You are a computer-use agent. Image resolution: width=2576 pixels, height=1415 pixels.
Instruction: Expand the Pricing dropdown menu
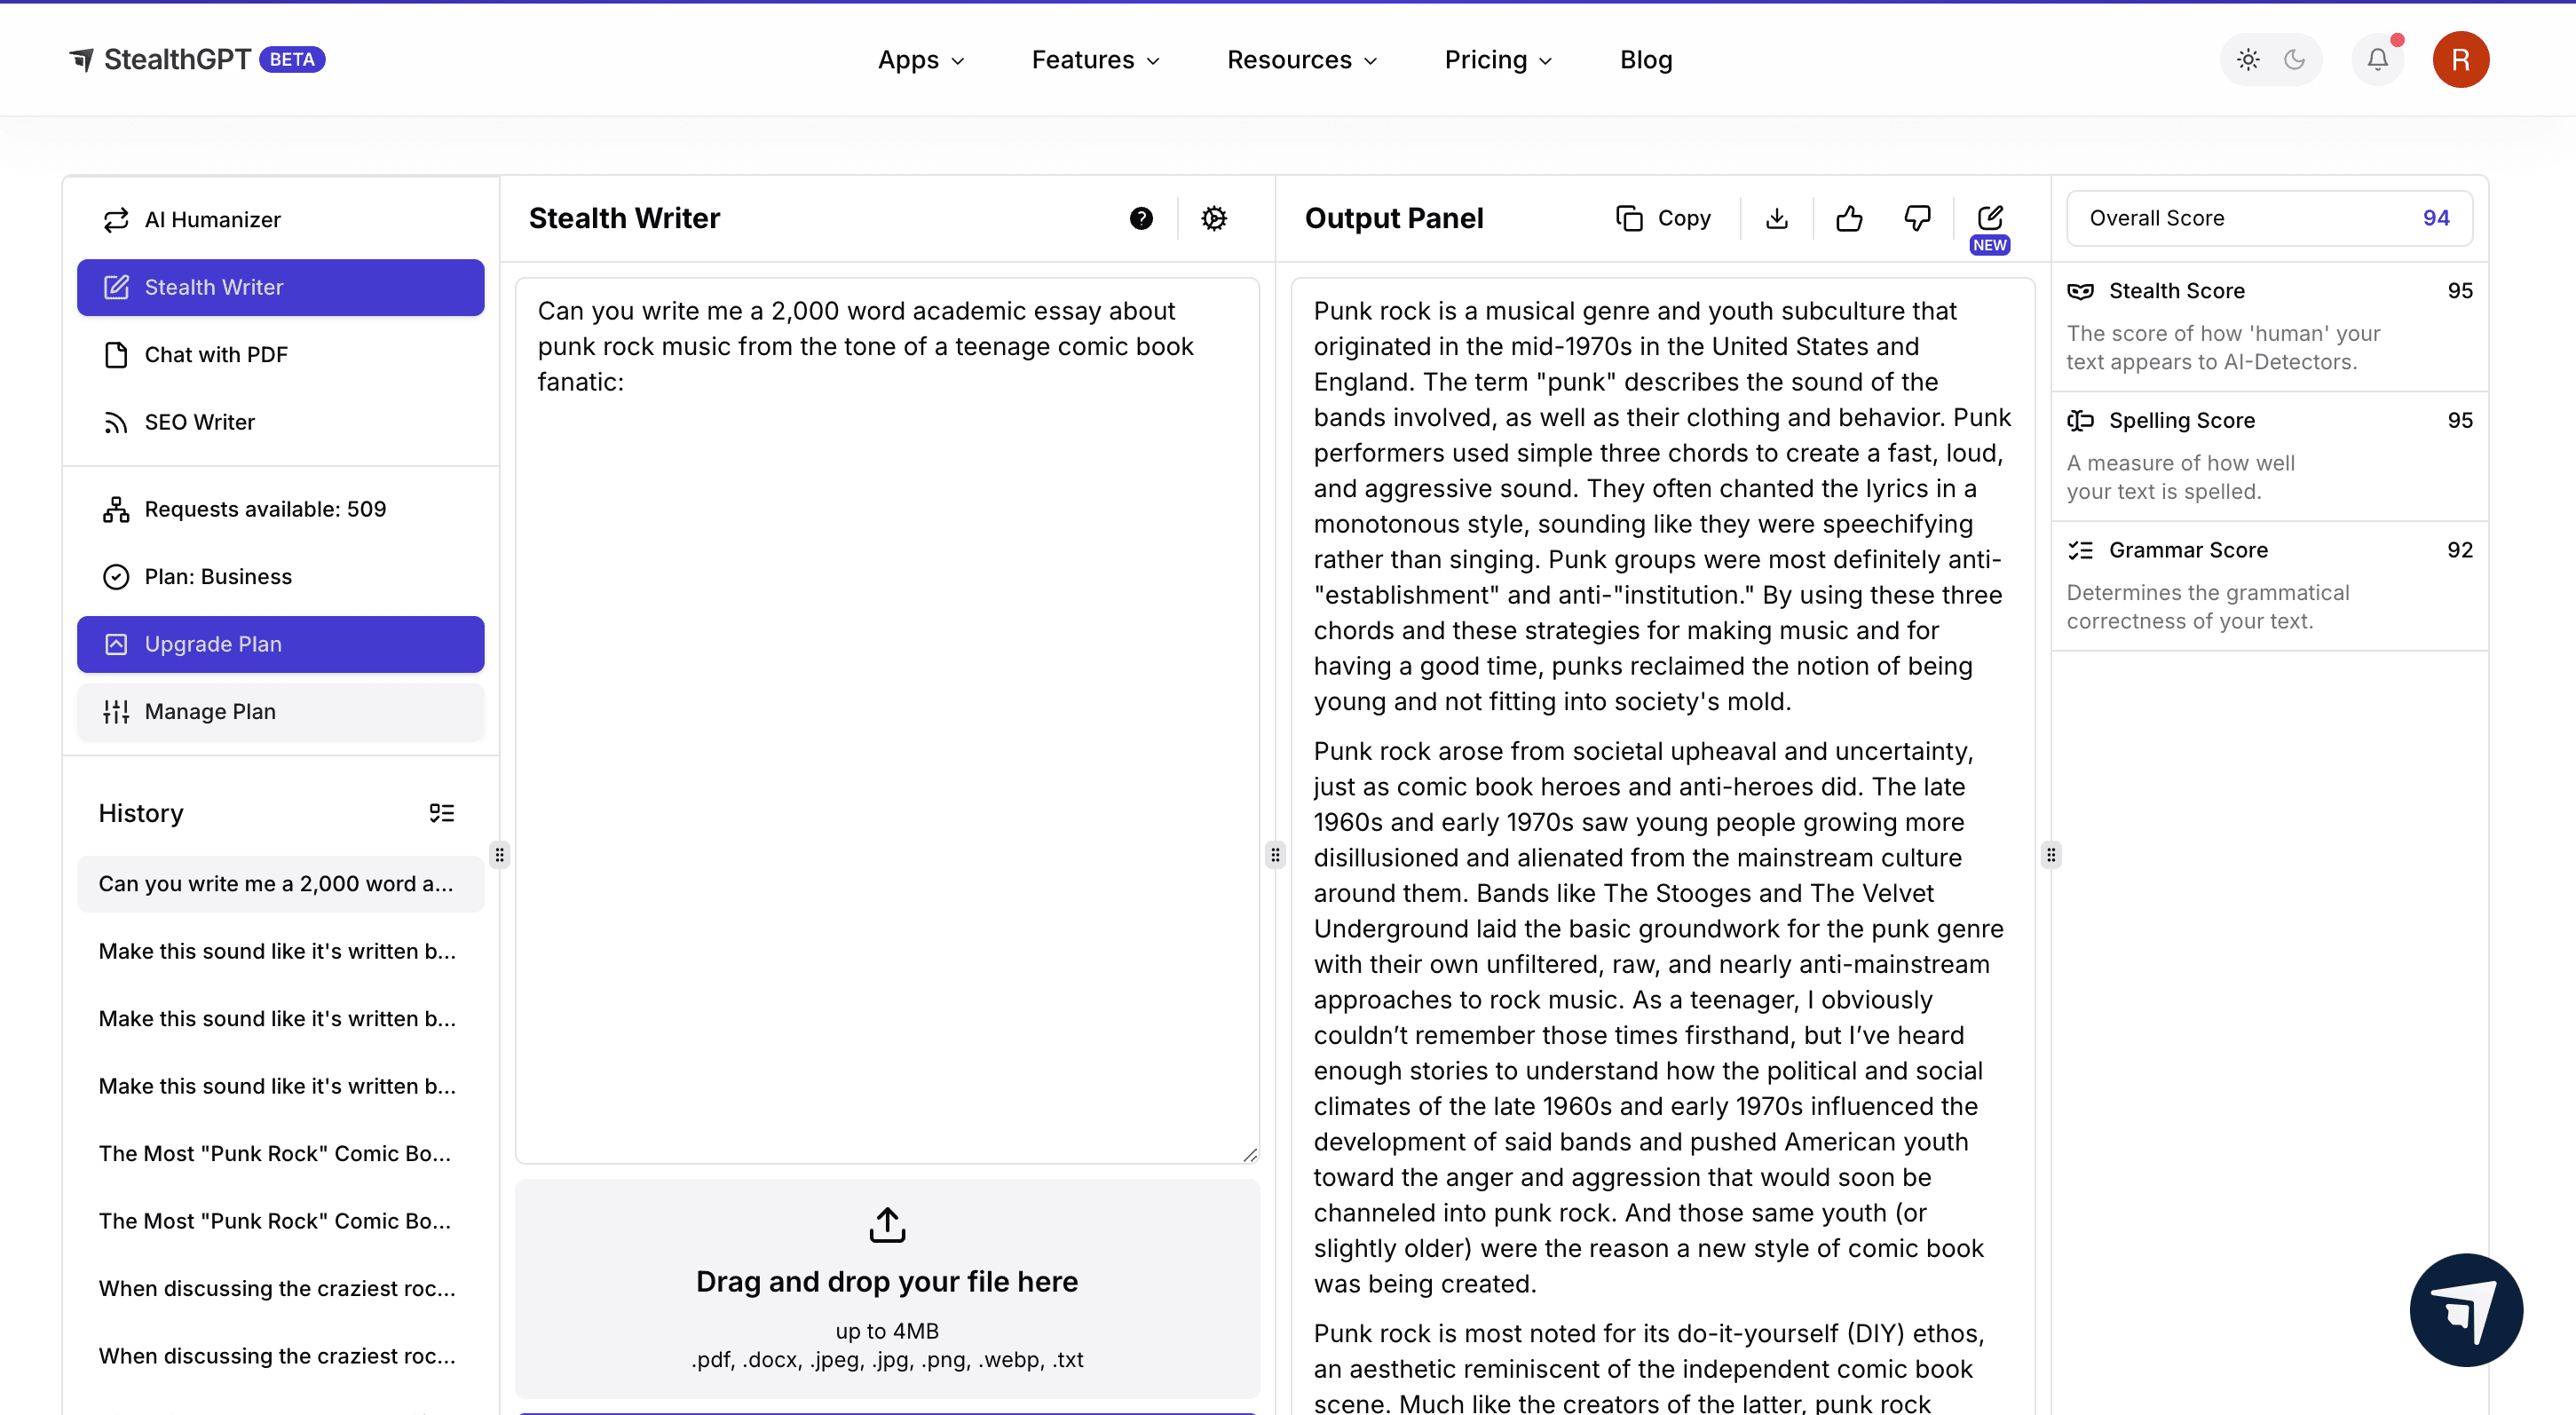click(x=1497, y=60)
